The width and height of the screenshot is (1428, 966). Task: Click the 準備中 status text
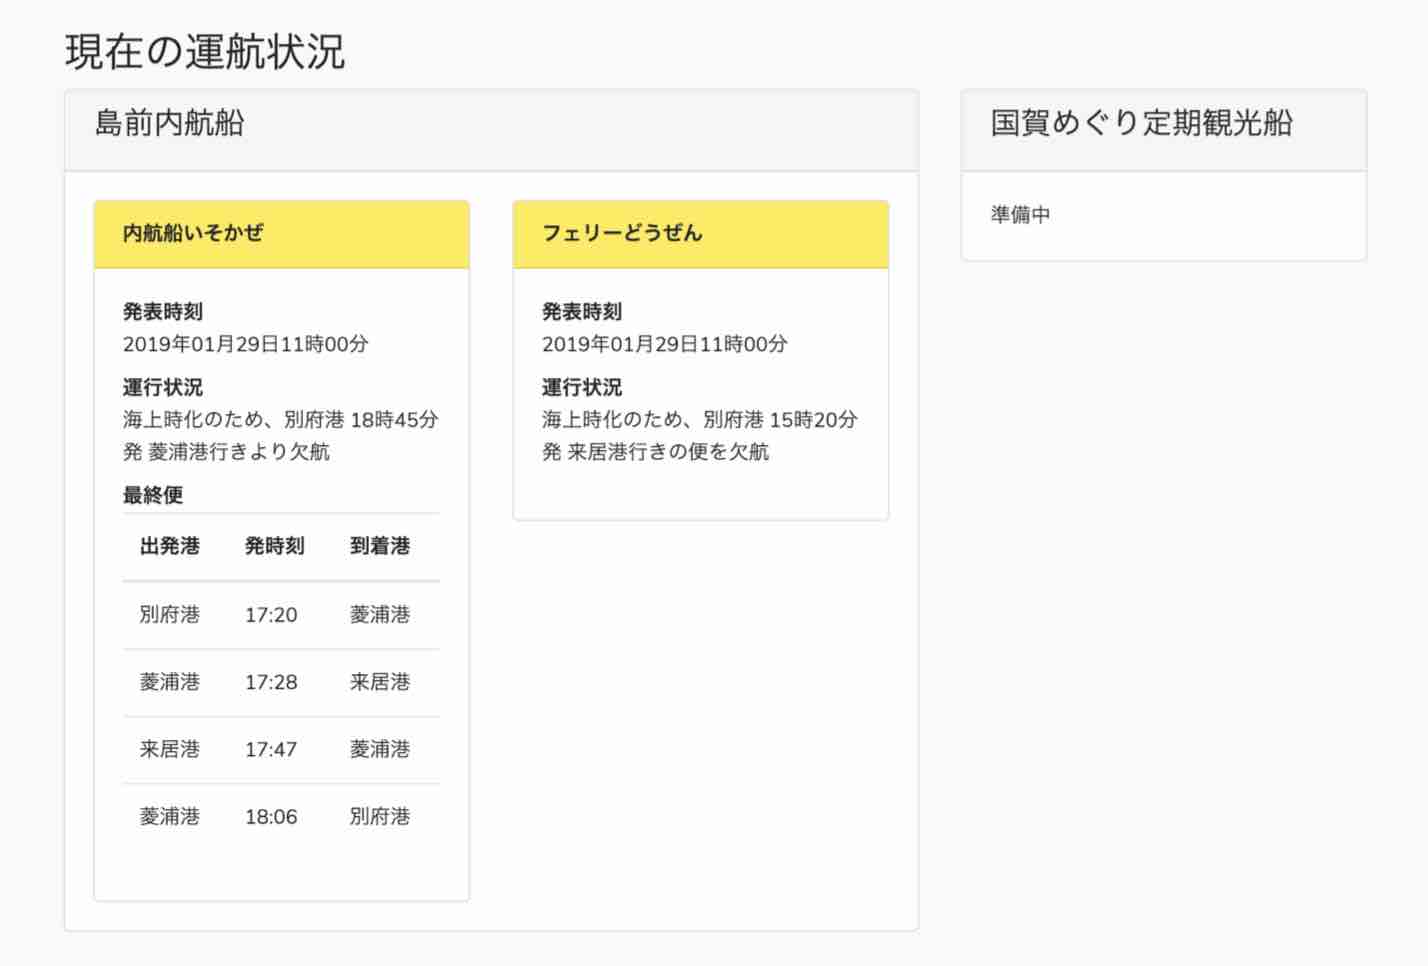click(1020, 215)
